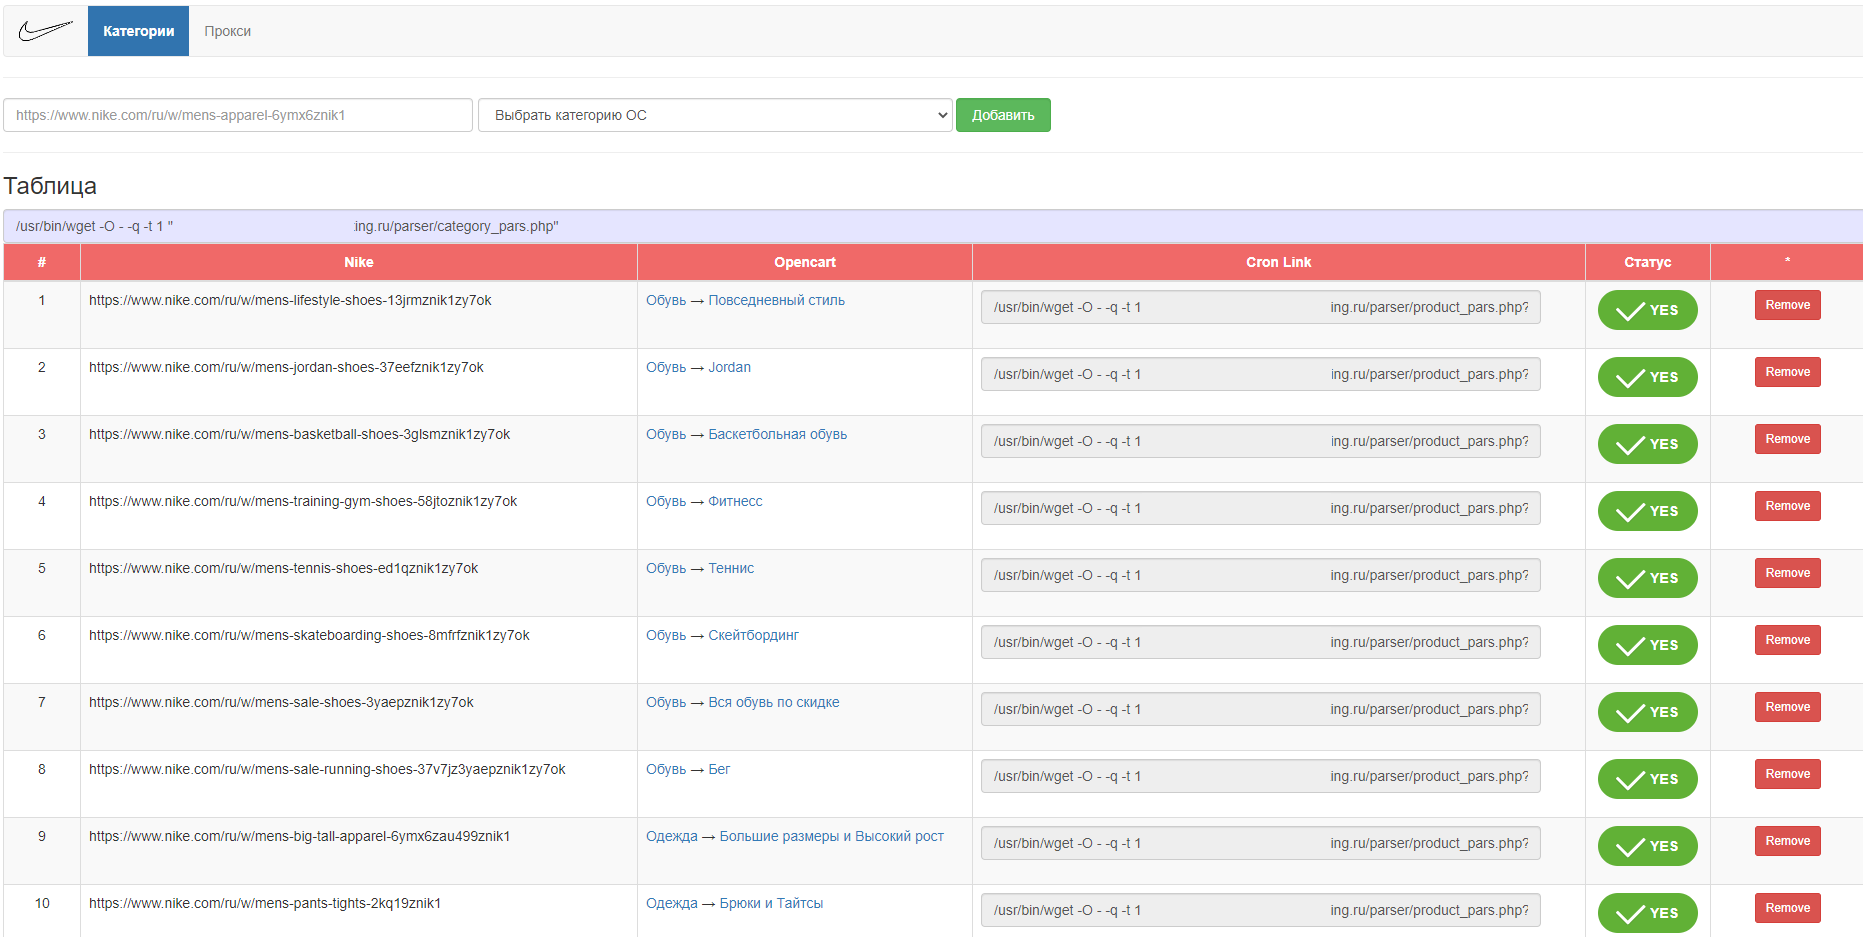Remove the mens-training-gym-shoes row

[x=1787, y=506]
